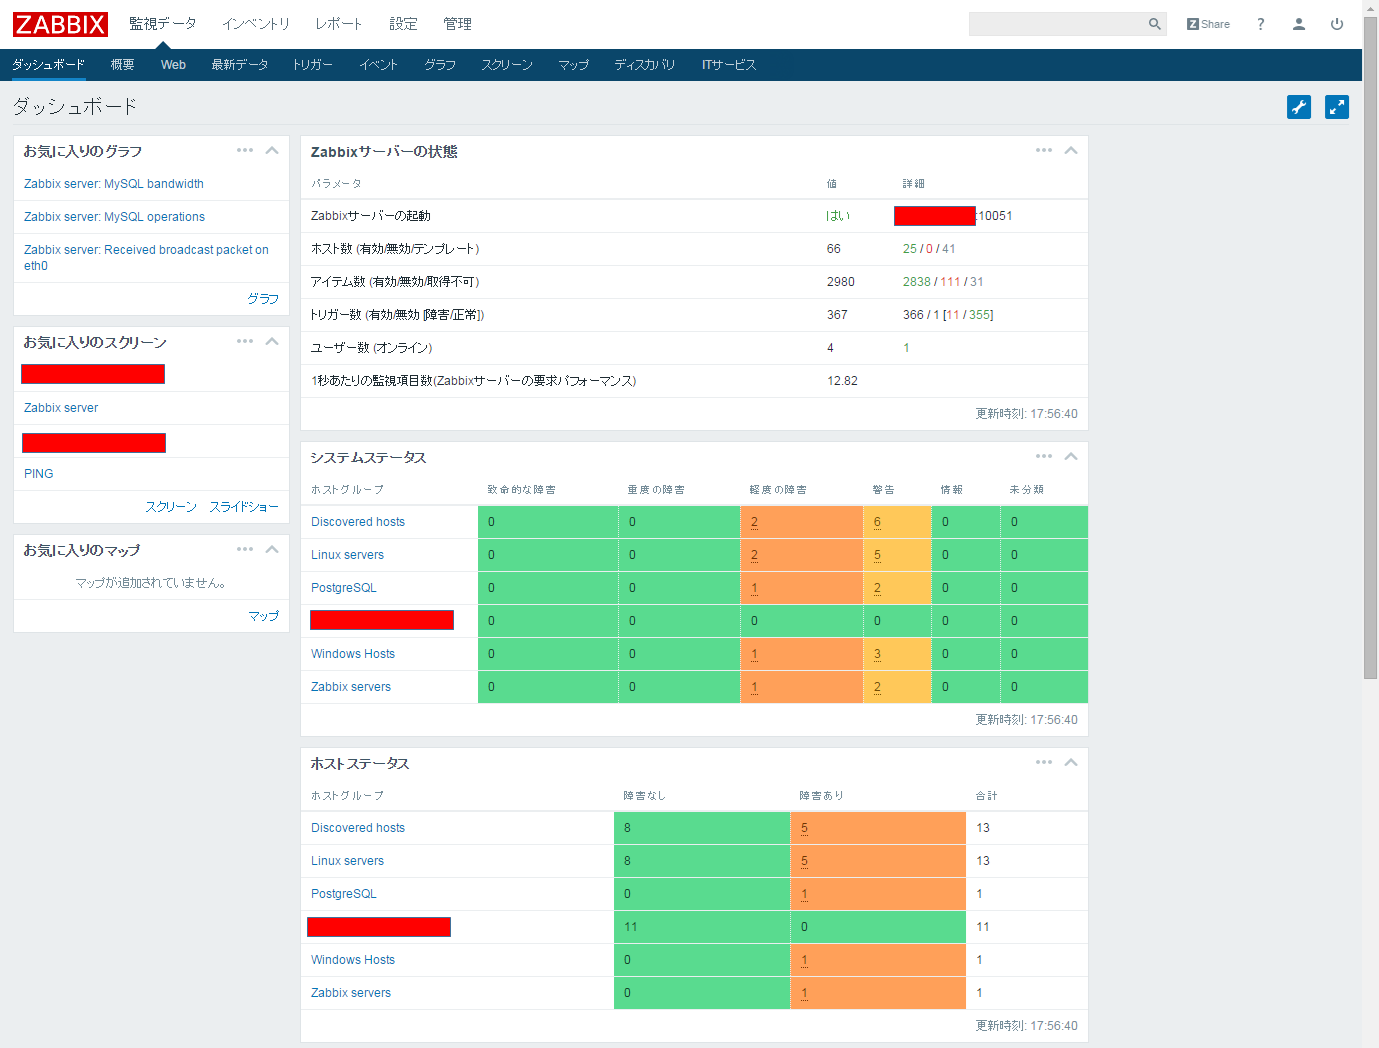The height and width of the screenshot is (1048, 1379).
Task: Click problem count 1 for PostgreSQL hosts
Action: (804, 894)
